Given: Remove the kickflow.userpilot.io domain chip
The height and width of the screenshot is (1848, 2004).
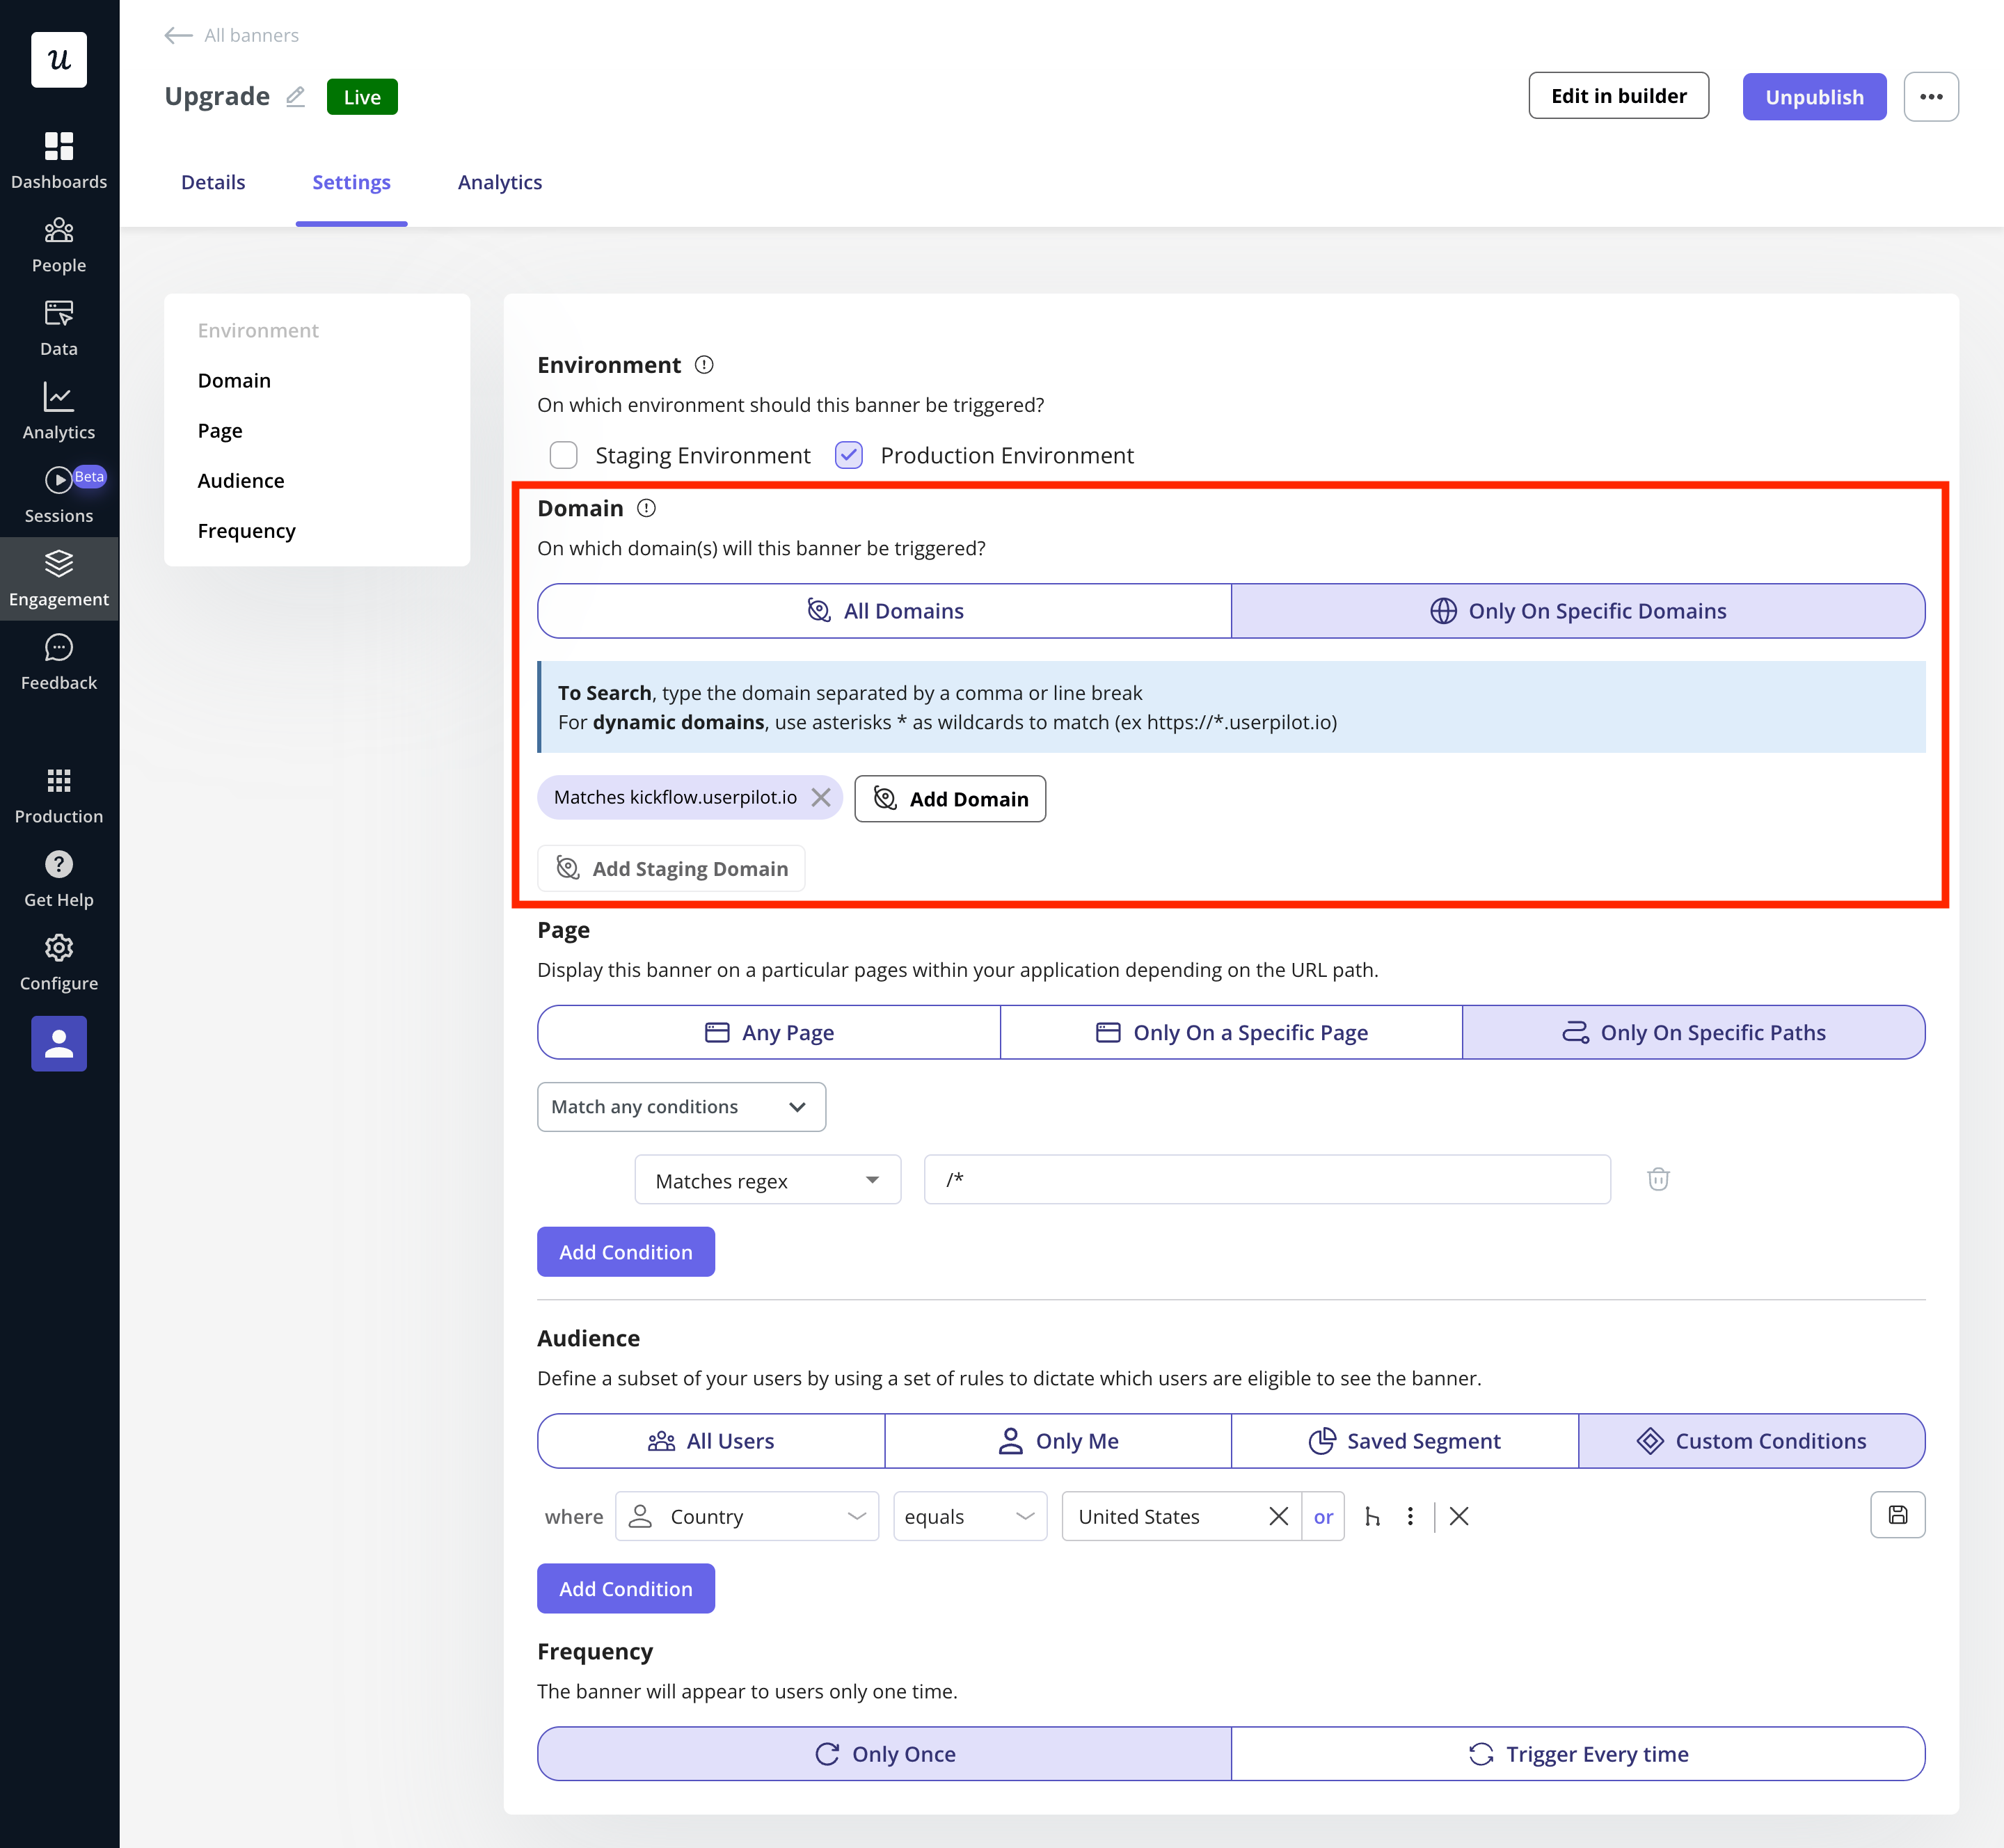Looking at the screenshot, I should 821,797.
